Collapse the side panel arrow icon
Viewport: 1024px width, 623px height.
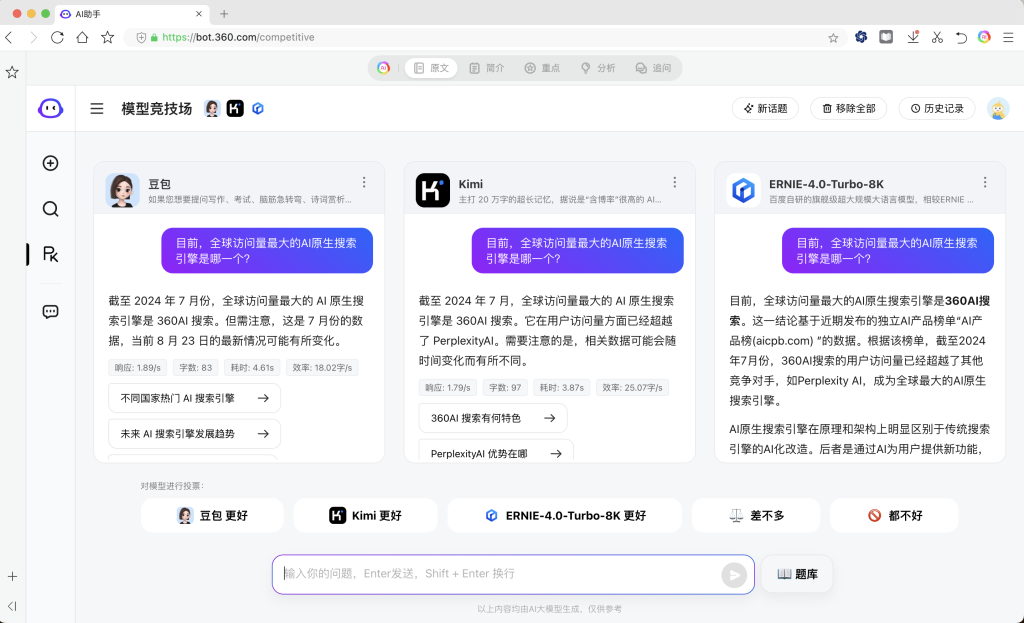click(x=12, y=606)
